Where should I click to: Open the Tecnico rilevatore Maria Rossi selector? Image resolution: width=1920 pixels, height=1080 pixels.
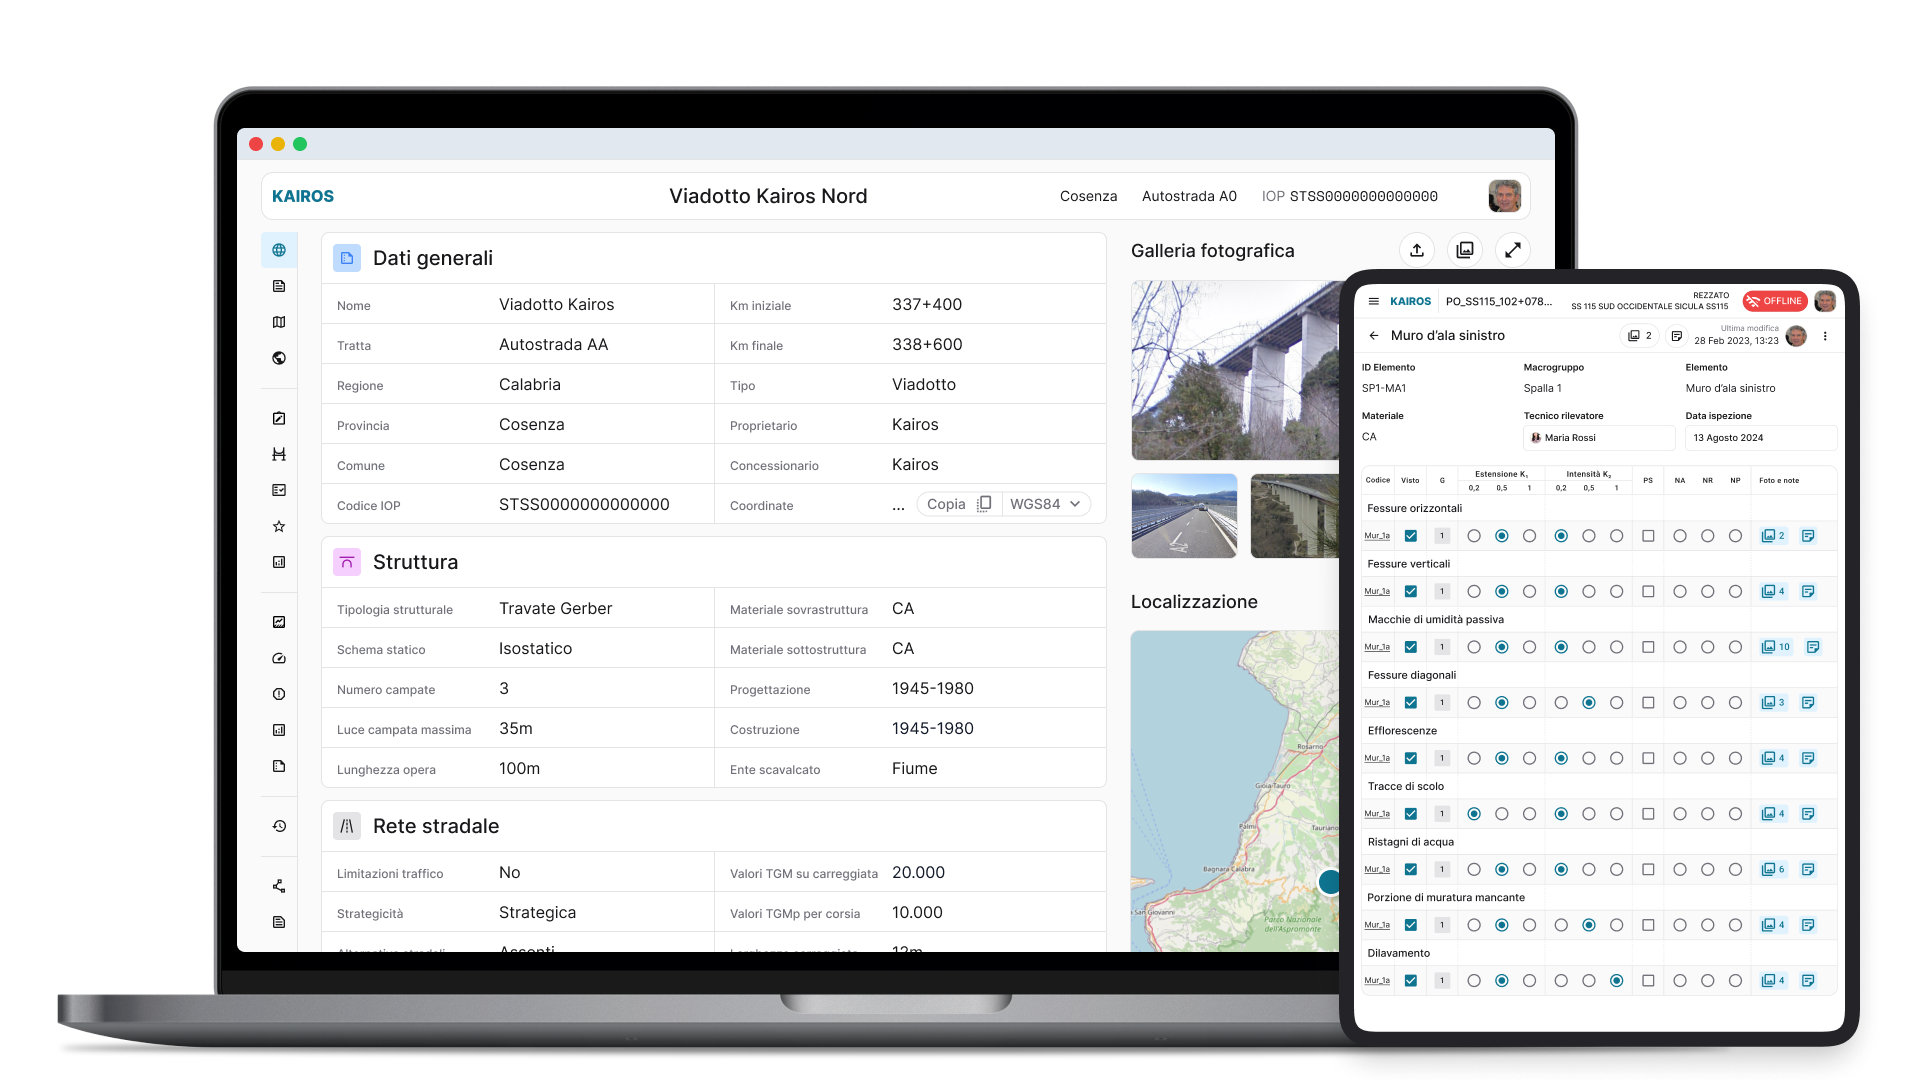coord(1598,438)
